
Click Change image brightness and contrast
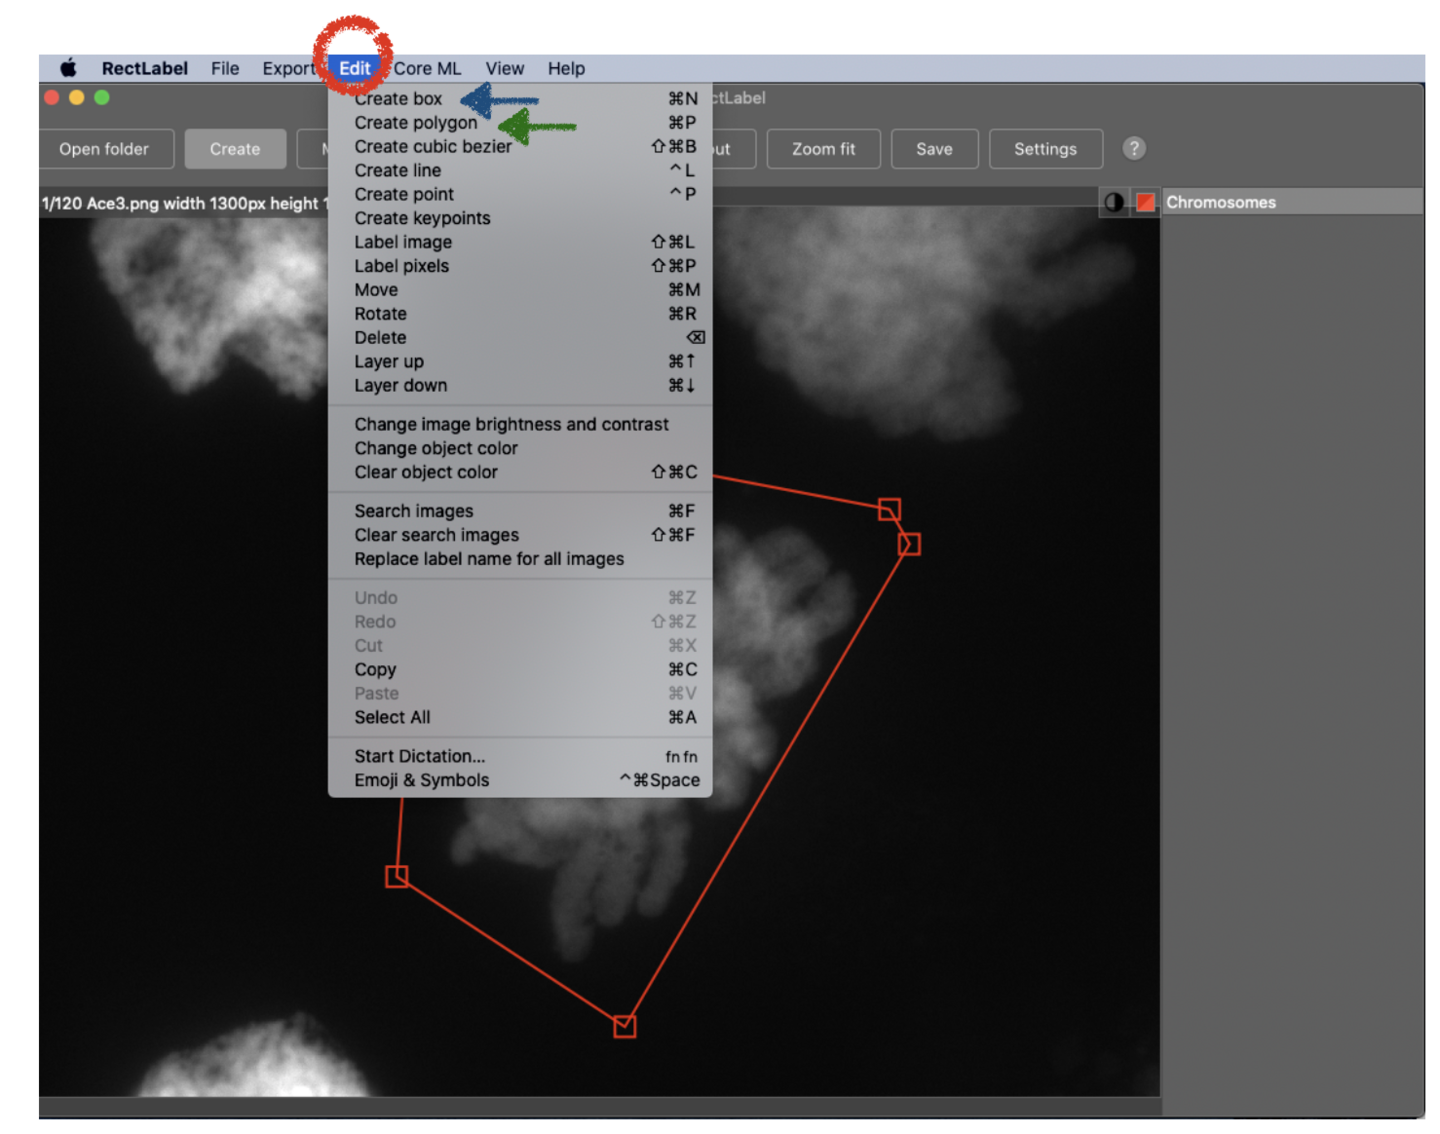tap(511, 425)
